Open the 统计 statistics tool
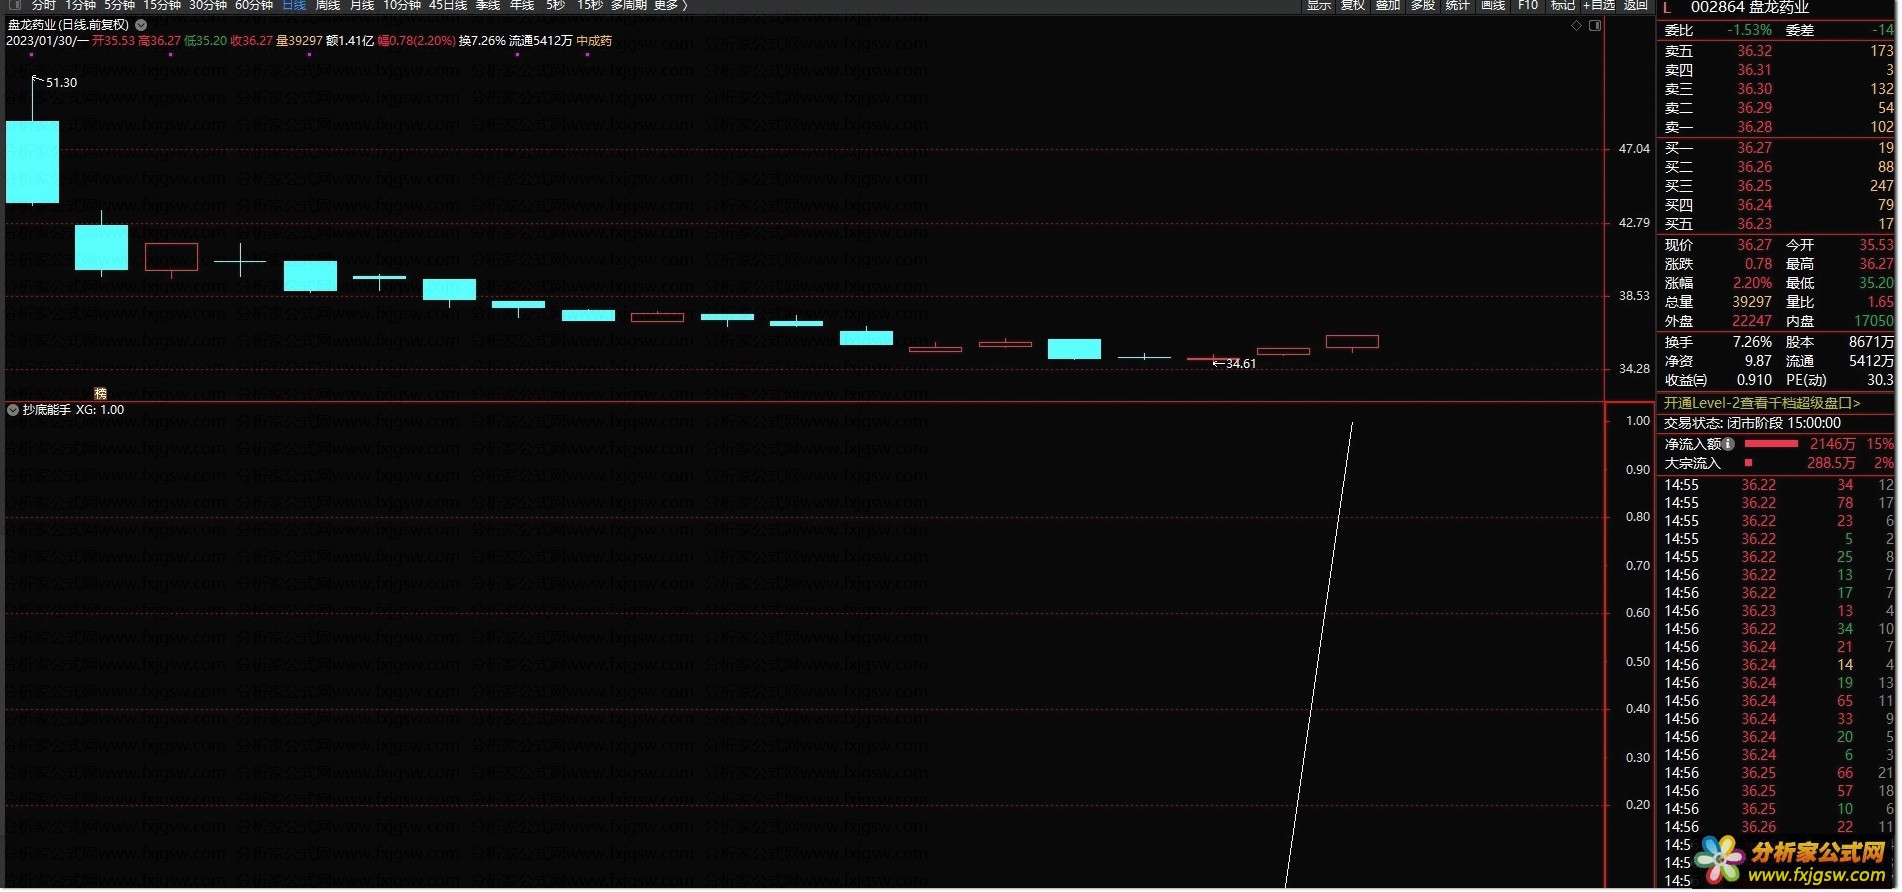 (x=1458, y=5)
